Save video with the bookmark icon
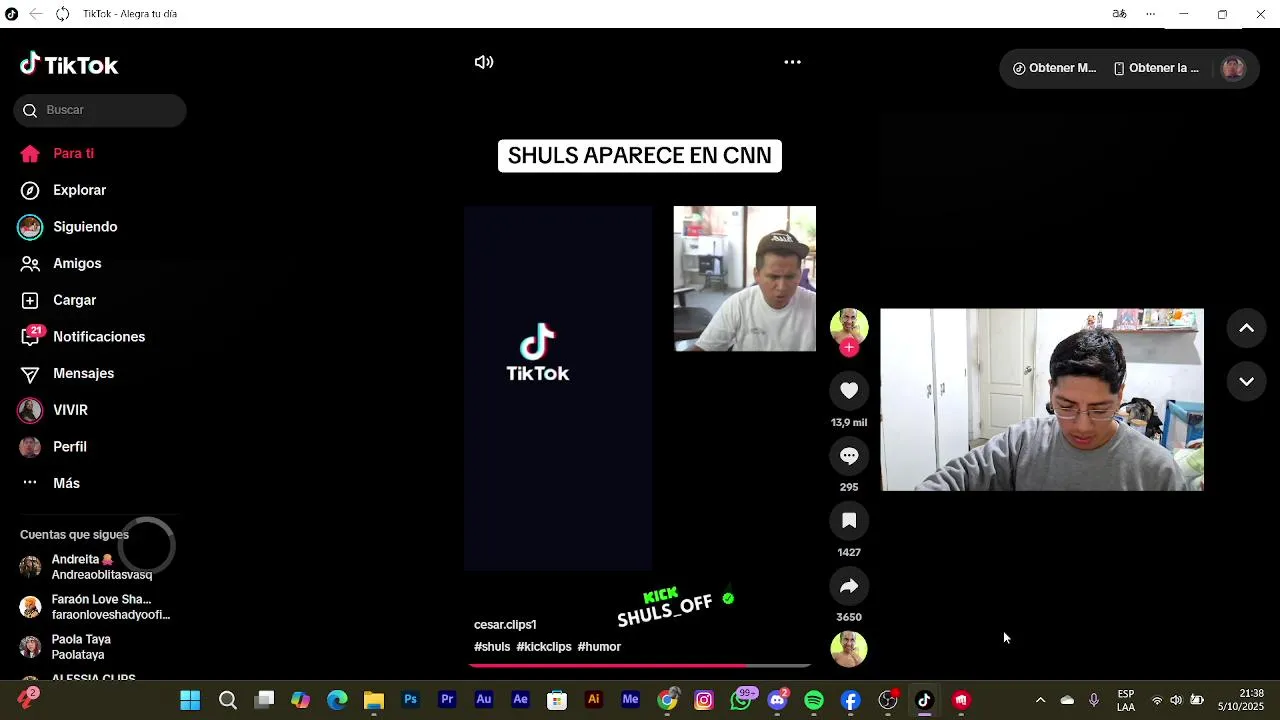 (x=849, y=521)
